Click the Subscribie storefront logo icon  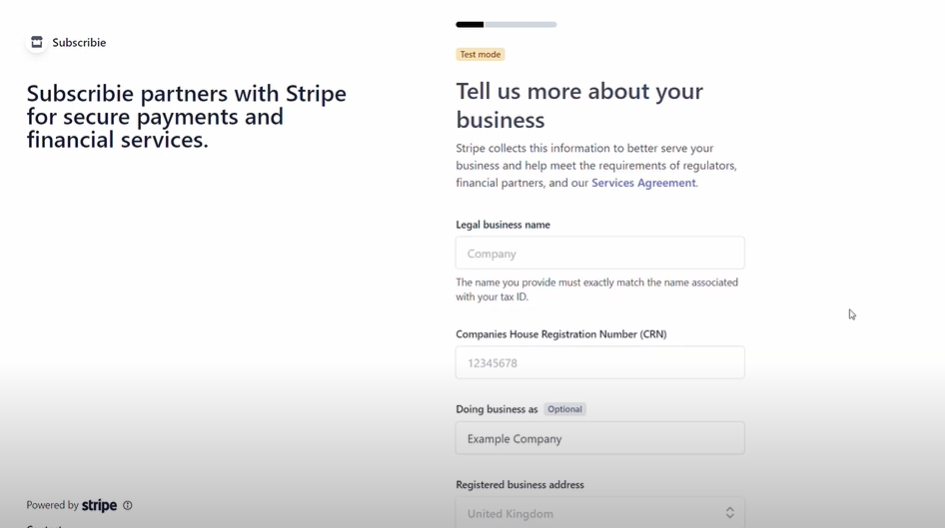[x=37, y=42]
